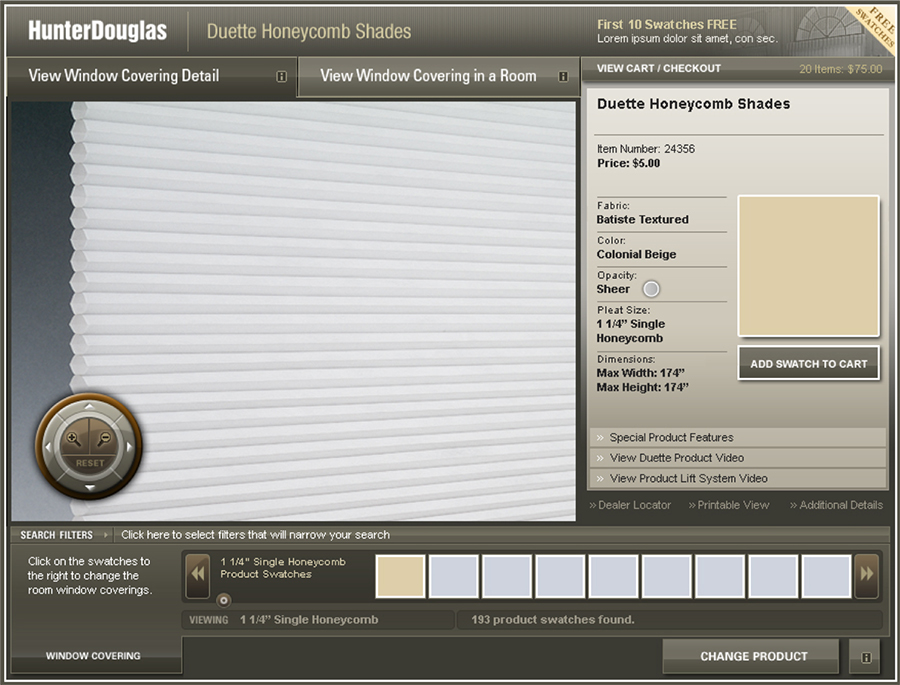Click the Change Product button
This screenshot has height=685, width=900.
click(x=753, y=656)
